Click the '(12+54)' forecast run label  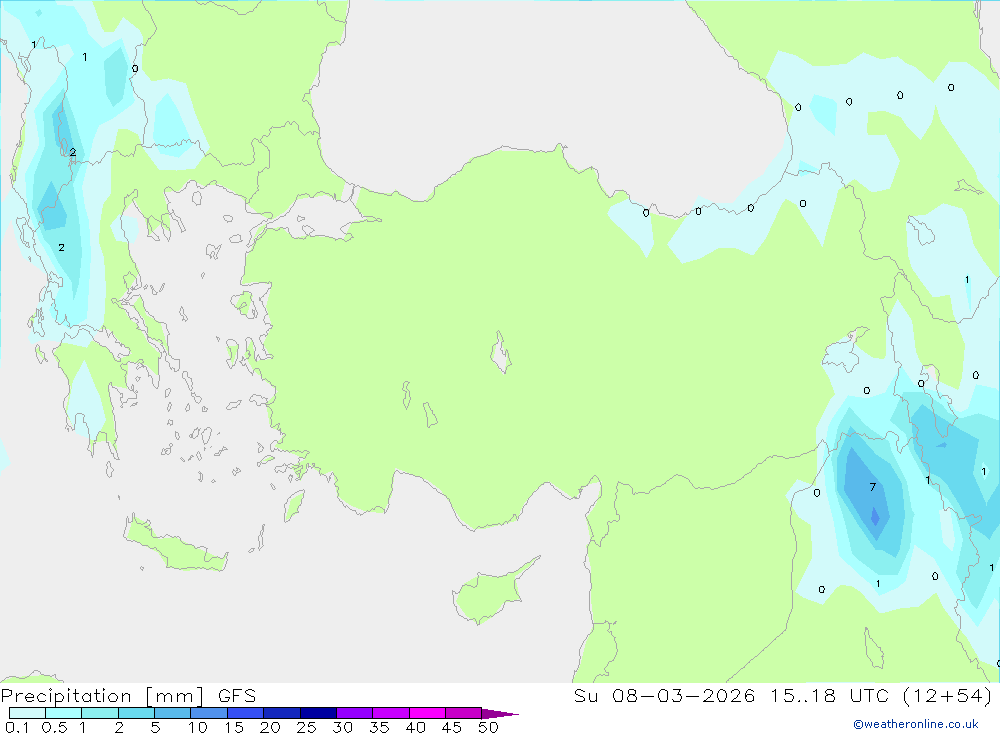pyautogui.click(x=948, y=695)
